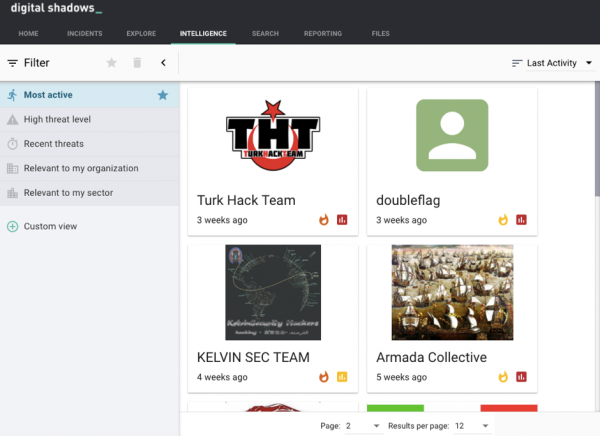Click red chart icon on Turk Hack Team card

[342, 220]
